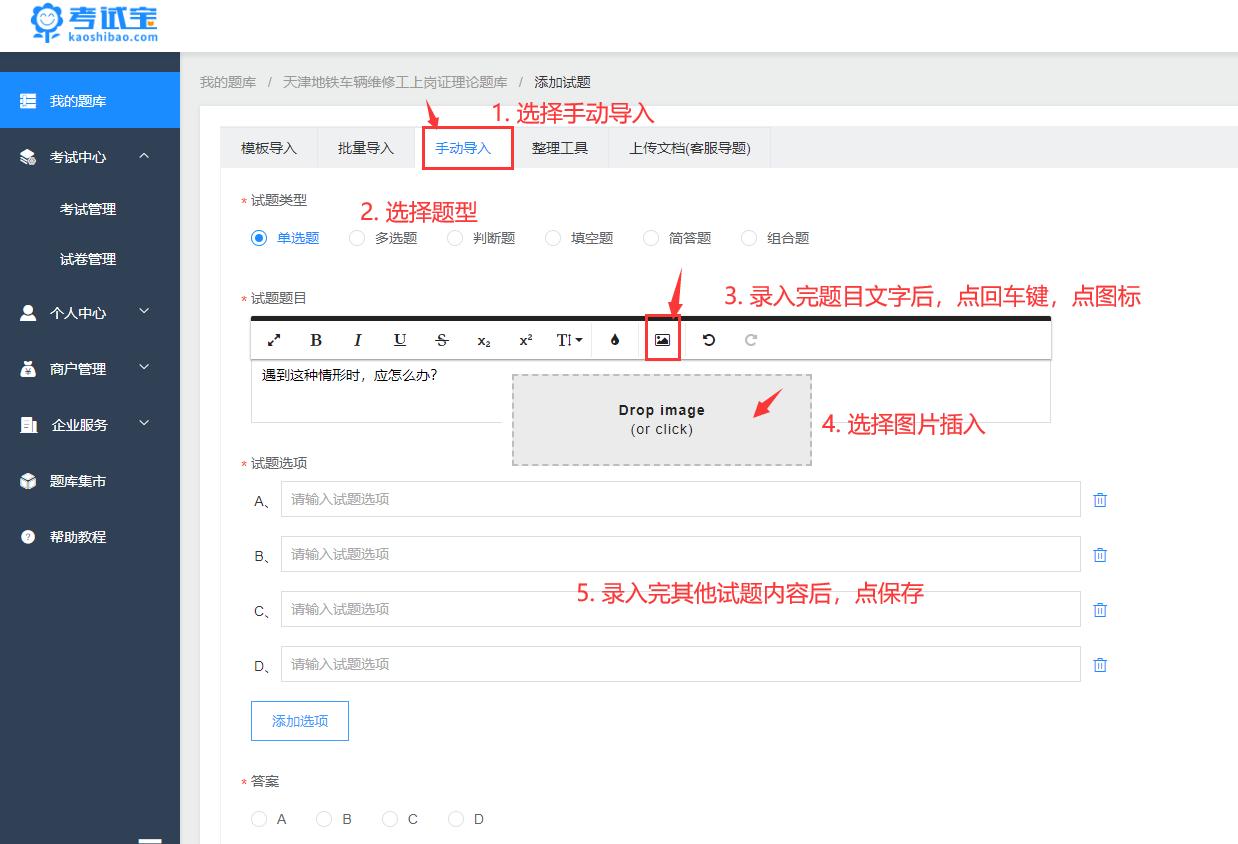The height and width of the screenshot is (844, 1238).
Task: Open the 整理工具 tab
Action: click(560, 148)
